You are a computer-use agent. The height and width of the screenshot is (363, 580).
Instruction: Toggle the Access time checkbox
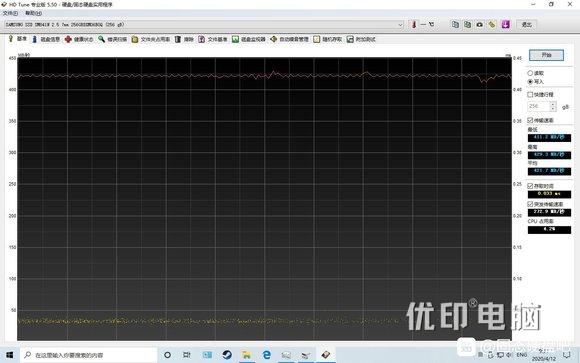(x=530, y=186)
